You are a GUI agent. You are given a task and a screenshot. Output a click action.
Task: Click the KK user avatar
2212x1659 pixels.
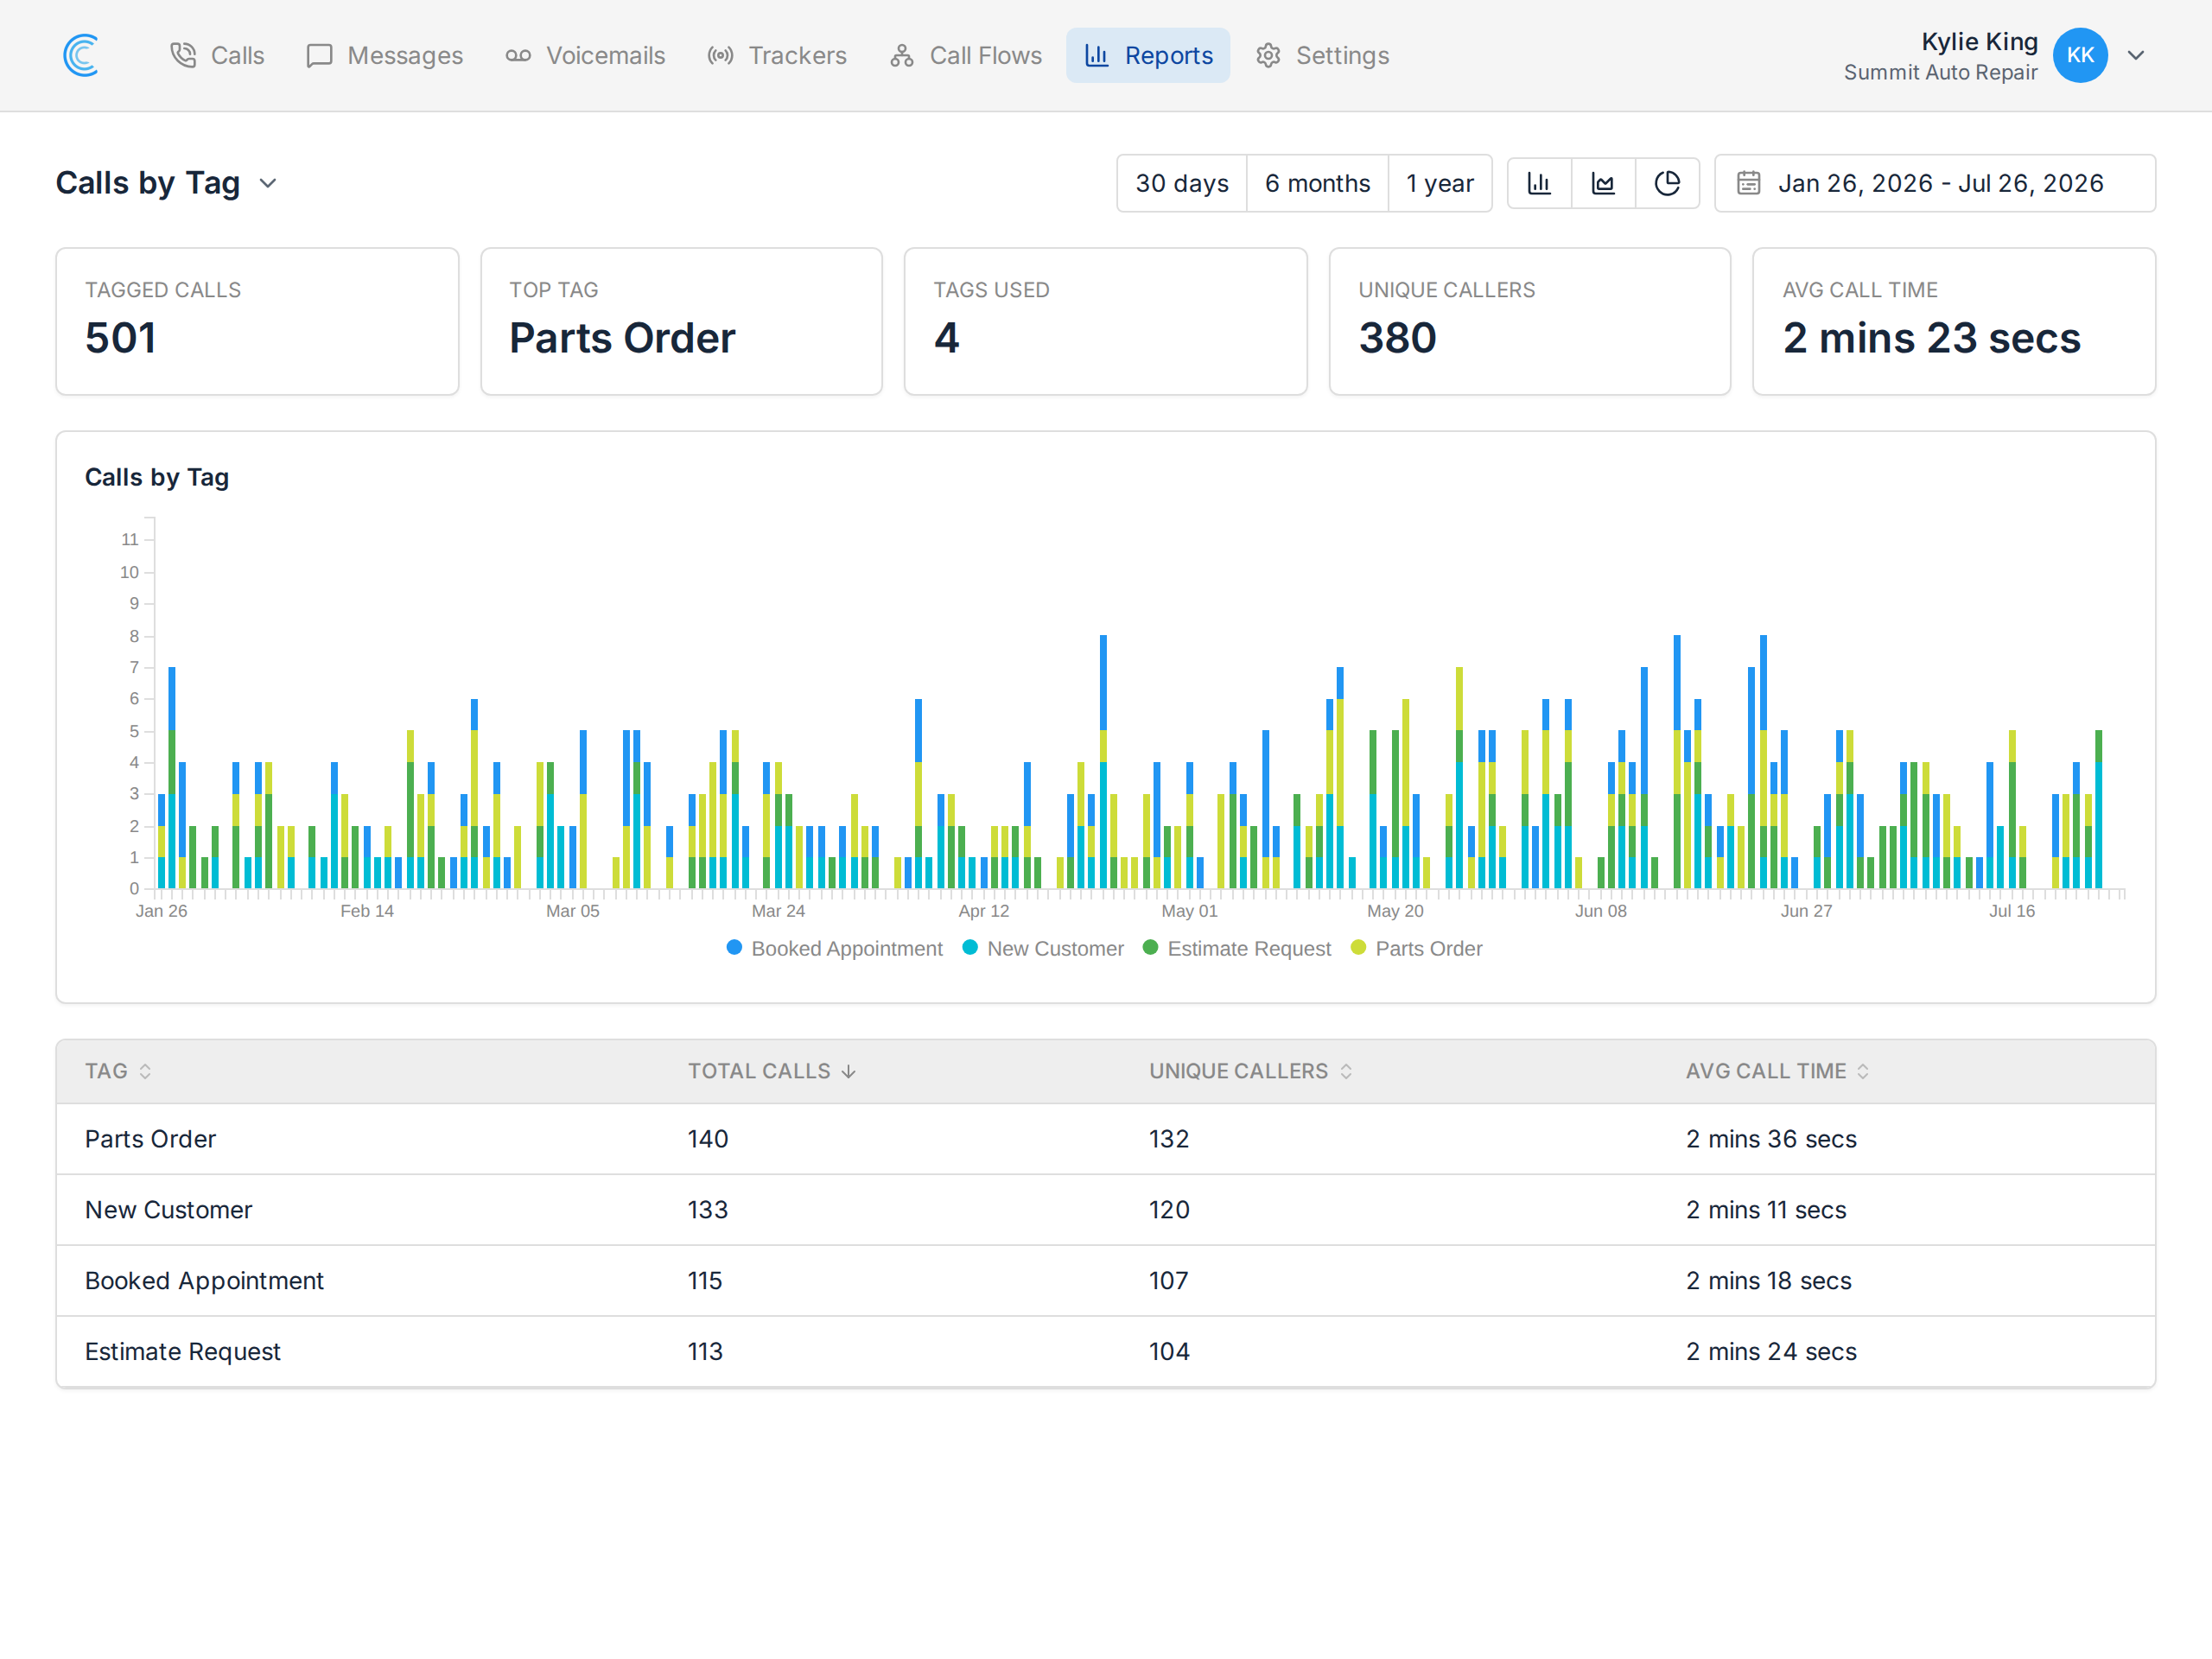coord(2080,55)
